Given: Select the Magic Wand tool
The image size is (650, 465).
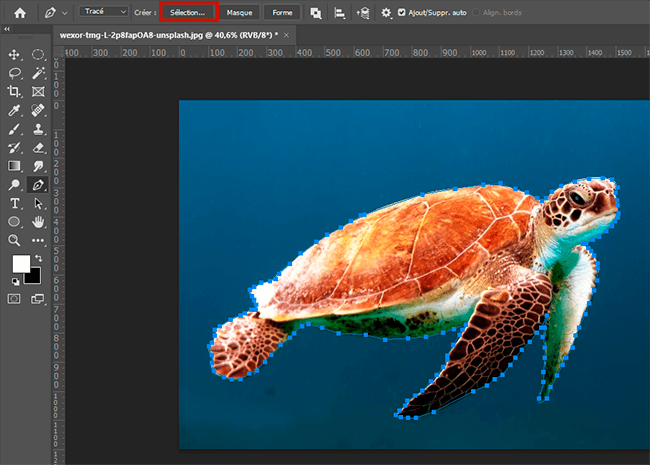Looking at the screenshot, I should pos(38,73).
